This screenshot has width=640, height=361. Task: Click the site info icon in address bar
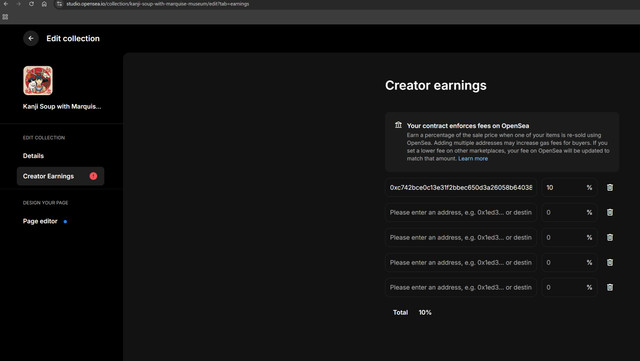60,4
